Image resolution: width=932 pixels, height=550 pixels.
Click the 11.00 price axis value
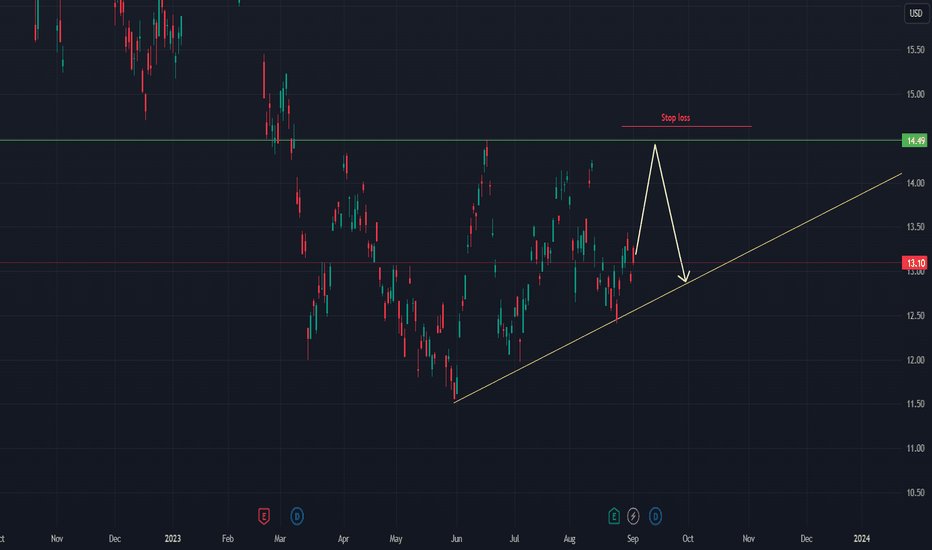coord(915,448)
